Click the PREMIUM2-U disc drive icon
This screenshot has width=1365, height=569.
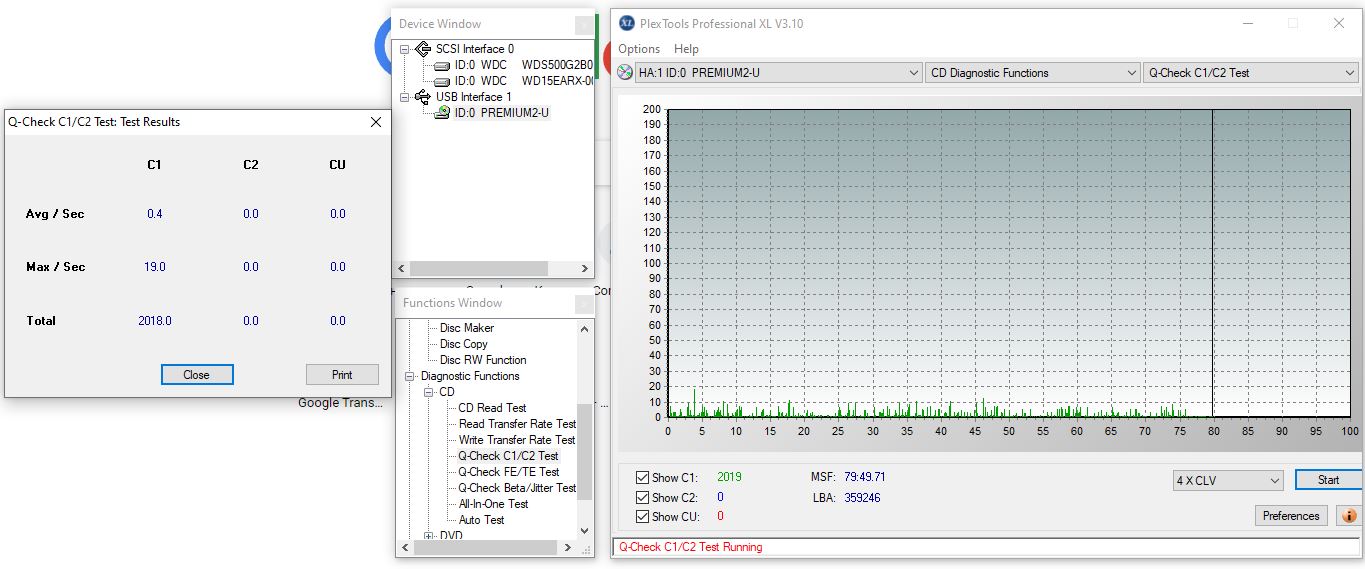(441, 113)
